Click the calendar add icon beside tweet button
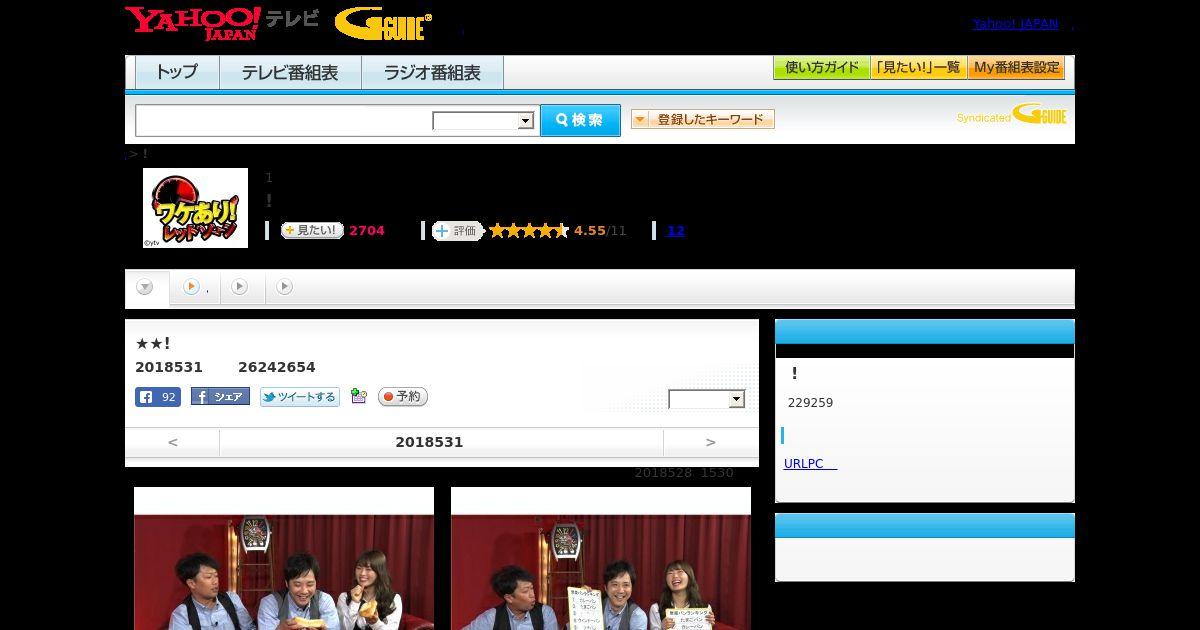The image size is (1200, 630). (x=359, y=397)
